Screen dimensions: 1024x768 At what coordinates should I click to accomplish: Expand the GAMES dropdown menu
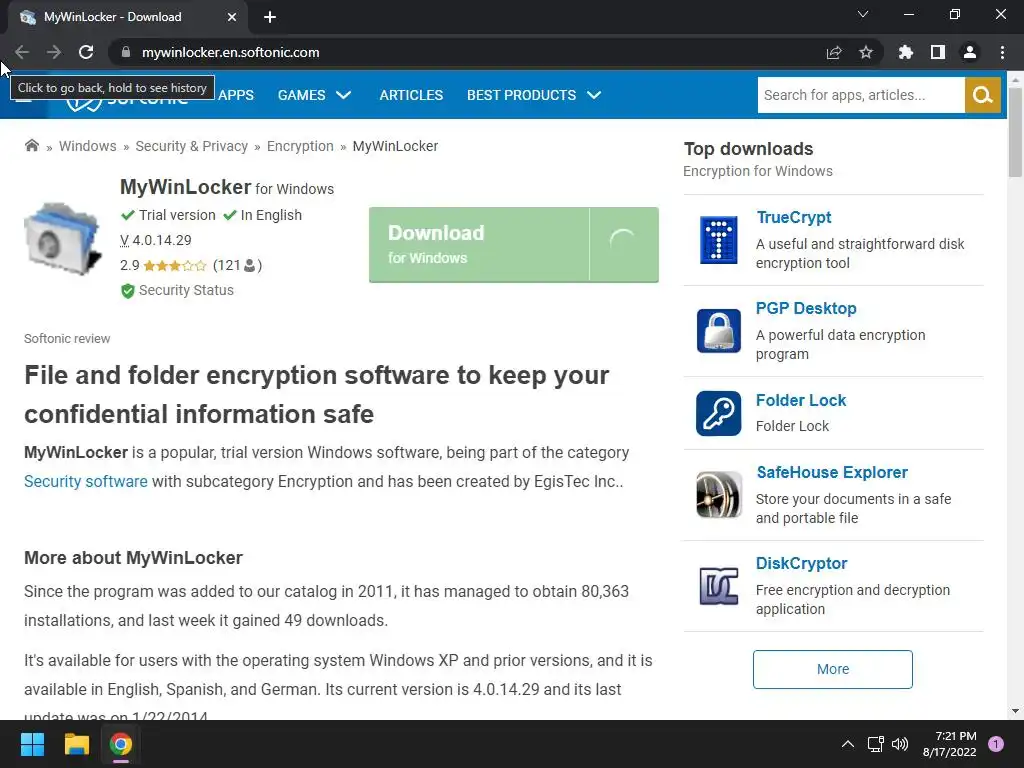click(315, 95)
